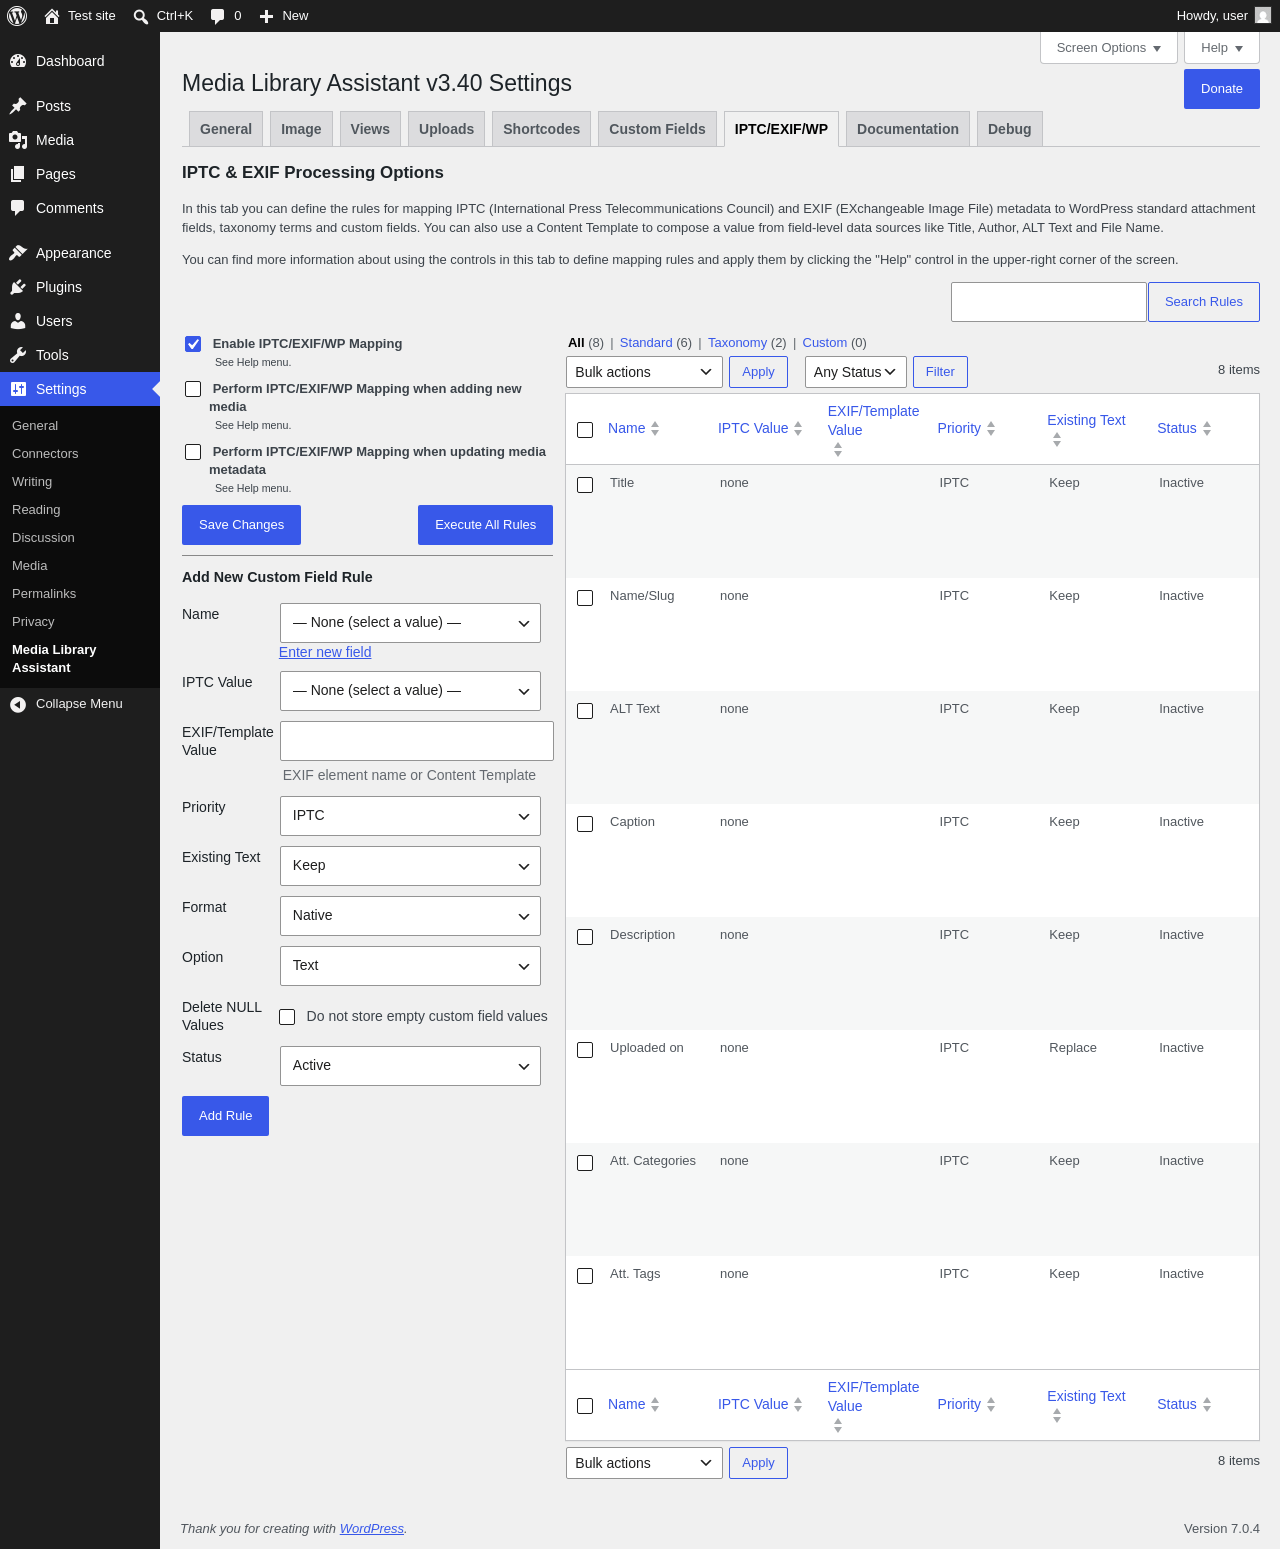
Task: Click the Settings sliders icon
Action: [x=18, y=389]
